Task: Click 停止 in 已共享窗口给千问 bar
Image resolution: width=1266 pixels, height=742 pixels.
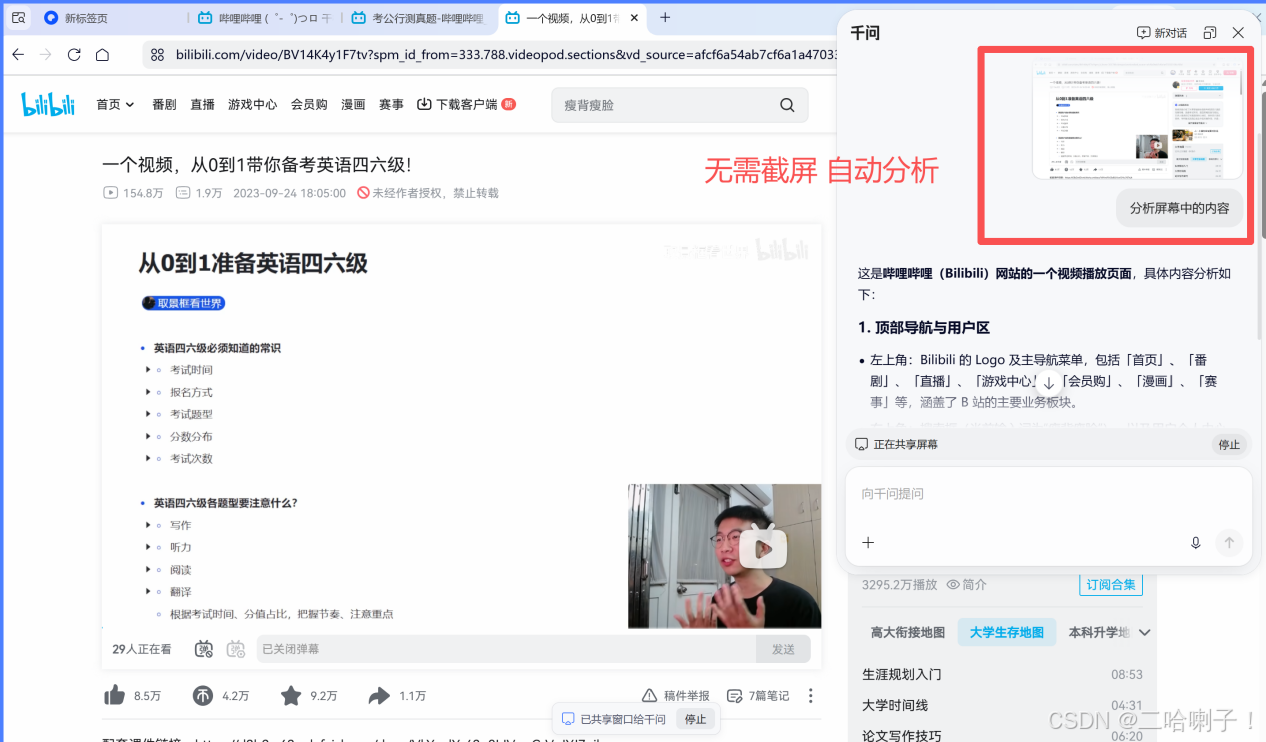Action: 695,719
